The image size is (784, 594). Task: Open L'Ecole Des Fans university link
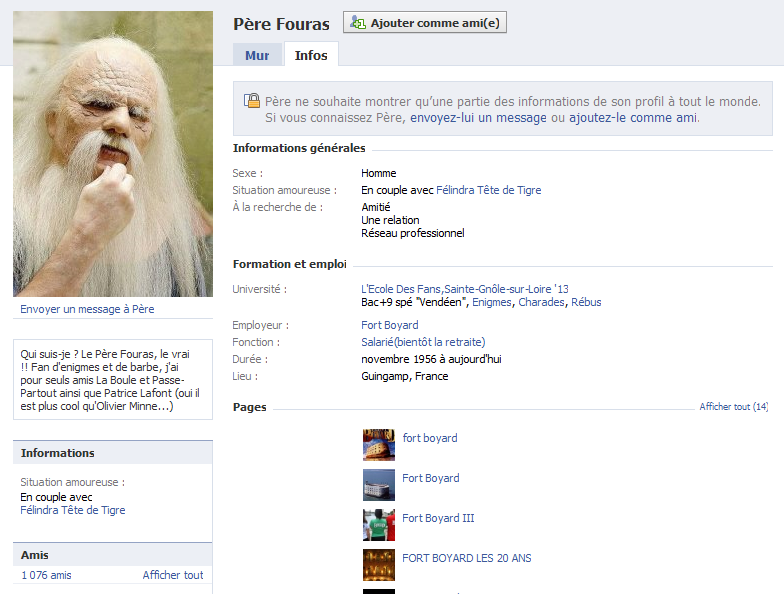click(464, 289)
